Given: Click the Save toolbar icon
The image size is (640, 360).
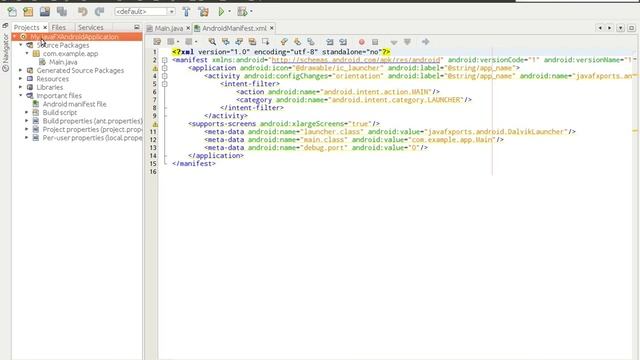Looking at the screenshot, I should pos(44,12).
